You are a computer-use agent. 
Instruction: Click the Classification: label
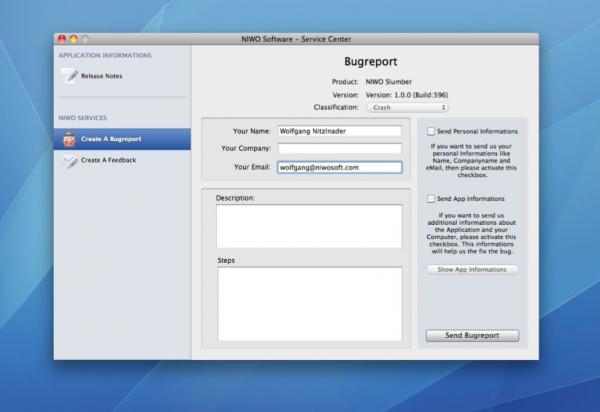tap(336, 107)
